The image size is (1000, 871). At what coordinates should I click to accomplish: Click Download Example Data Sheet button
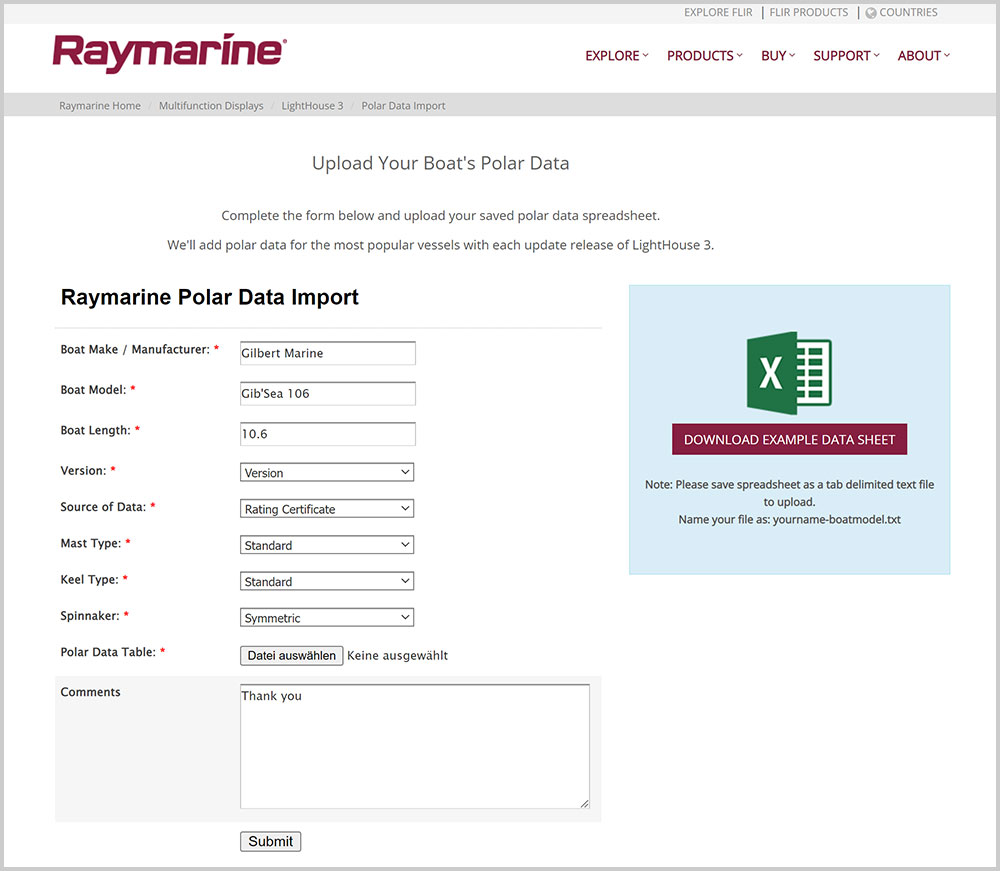(789, 440)
